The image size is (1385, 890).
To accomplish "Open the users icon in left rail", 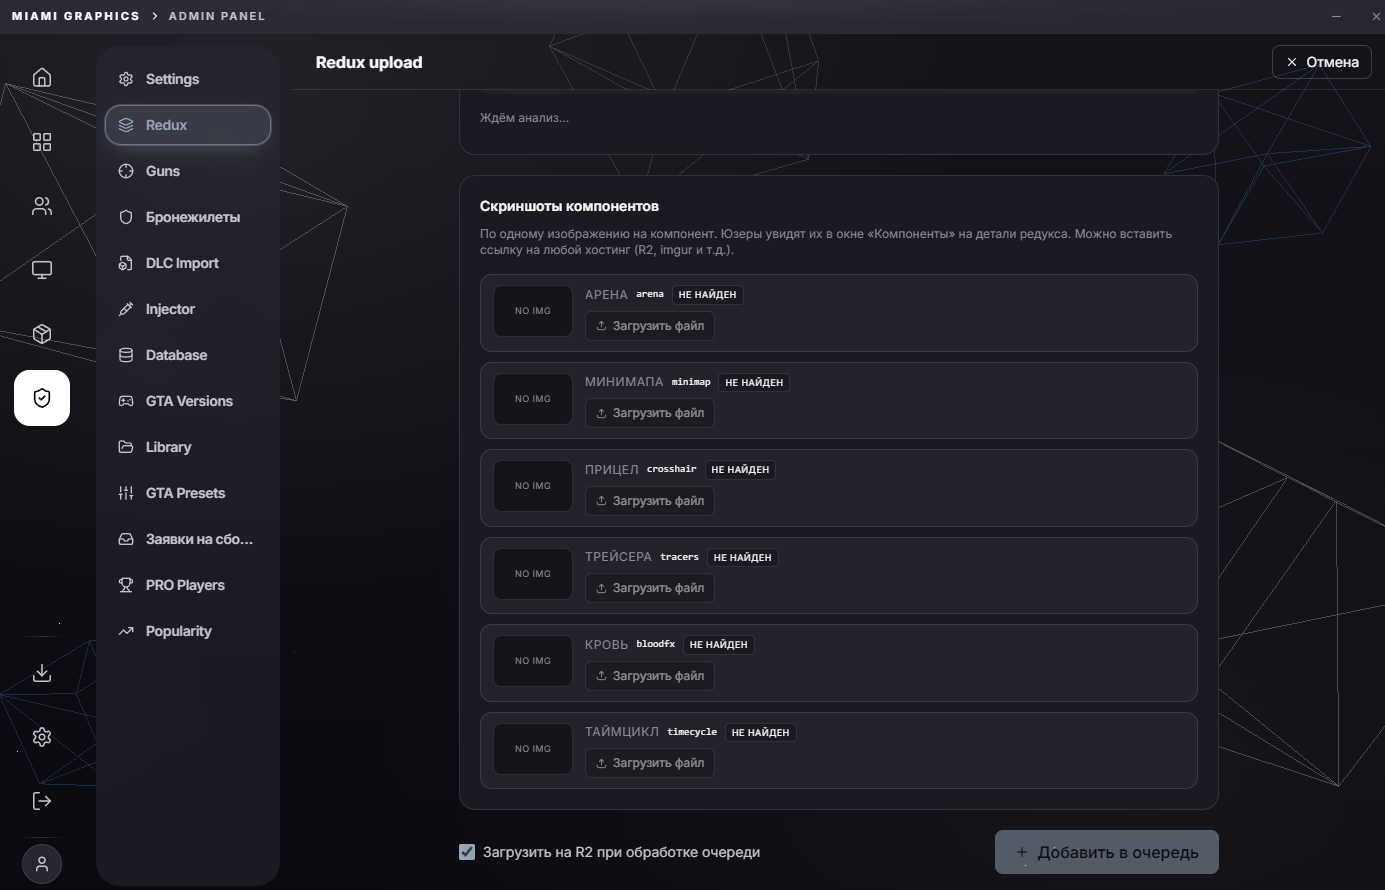I will 42,206.
